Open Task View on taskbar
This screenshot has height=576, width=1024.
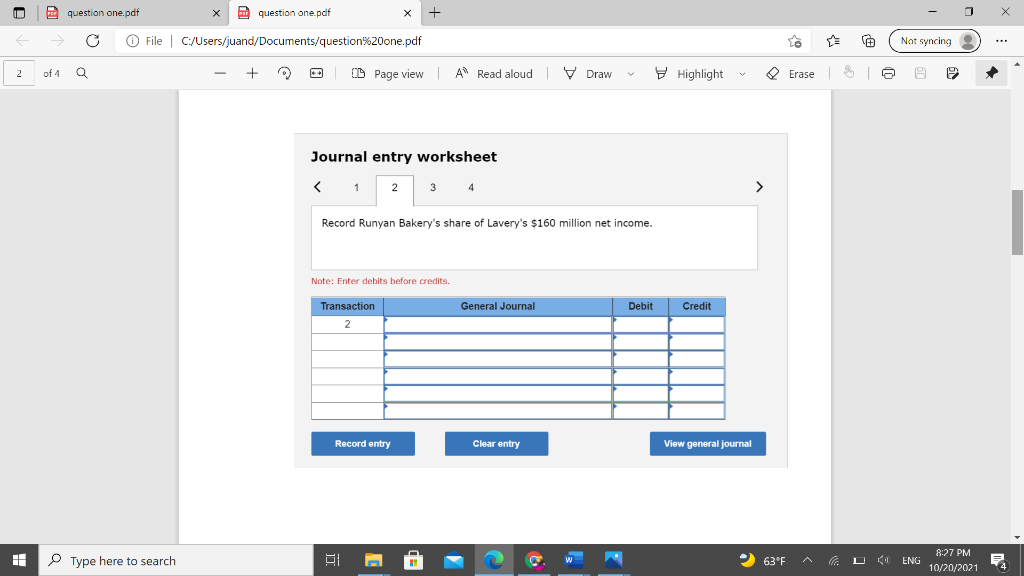click(332, 560)
